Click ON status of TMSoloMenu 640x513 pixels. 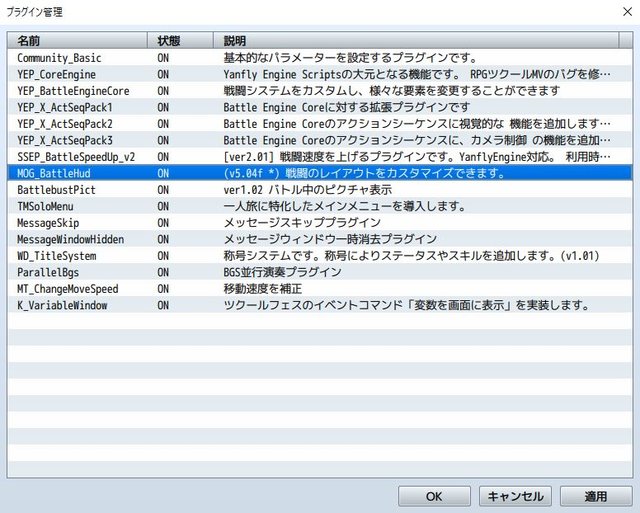[163, 207]
